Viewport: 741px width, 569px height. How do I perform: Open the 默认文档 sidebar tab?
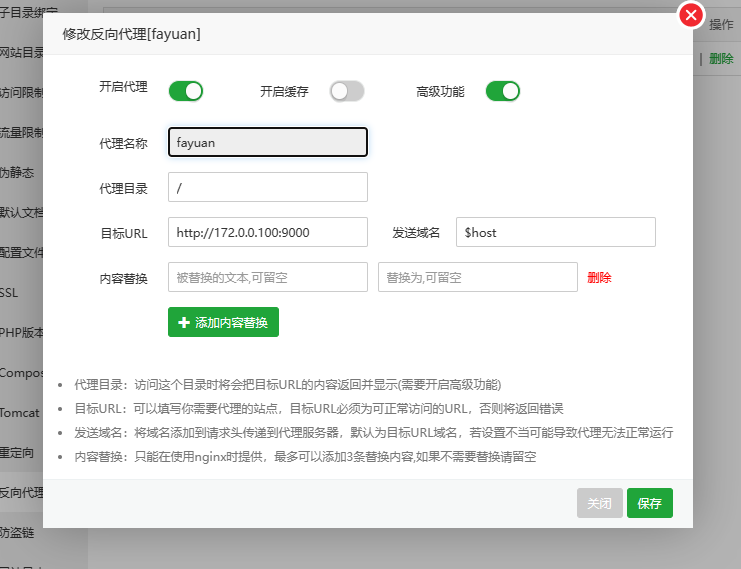tap(22, 213)
